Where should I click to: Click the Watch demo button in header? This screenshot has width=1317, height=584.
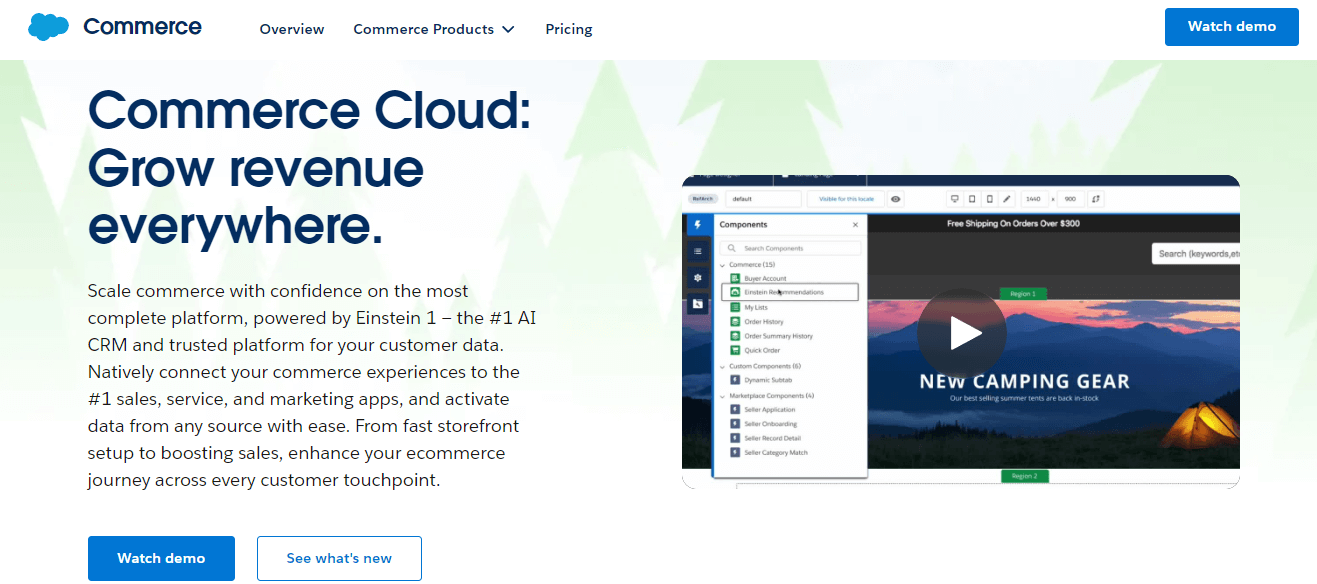tap(1232, 27)
